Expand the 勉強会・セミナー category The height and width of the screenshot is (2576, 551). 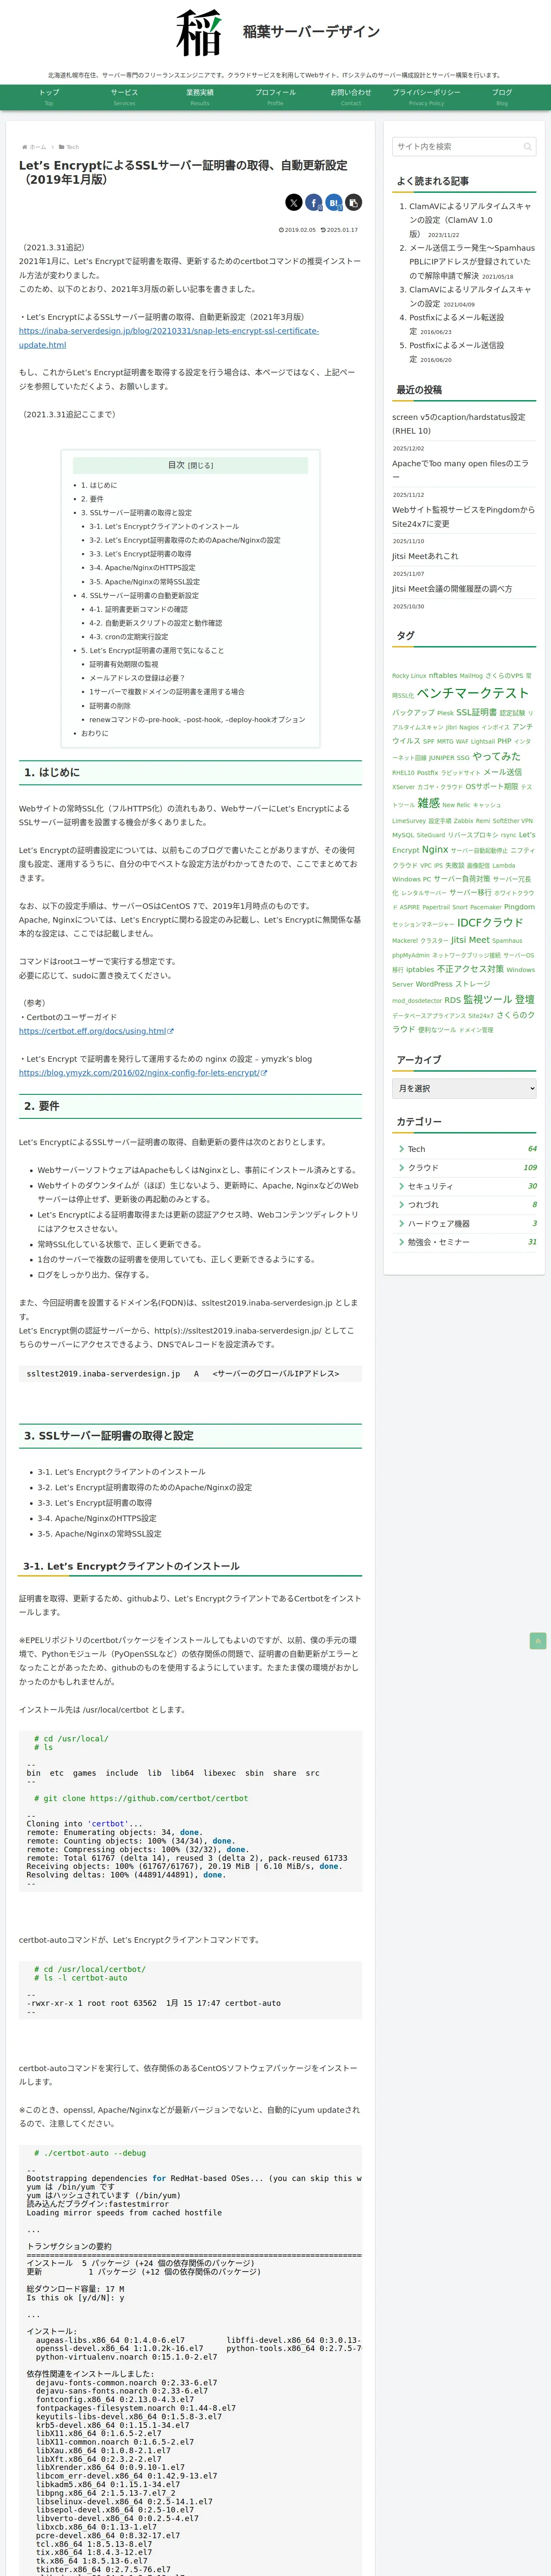pyautogui.click(x=464, y=1242)
